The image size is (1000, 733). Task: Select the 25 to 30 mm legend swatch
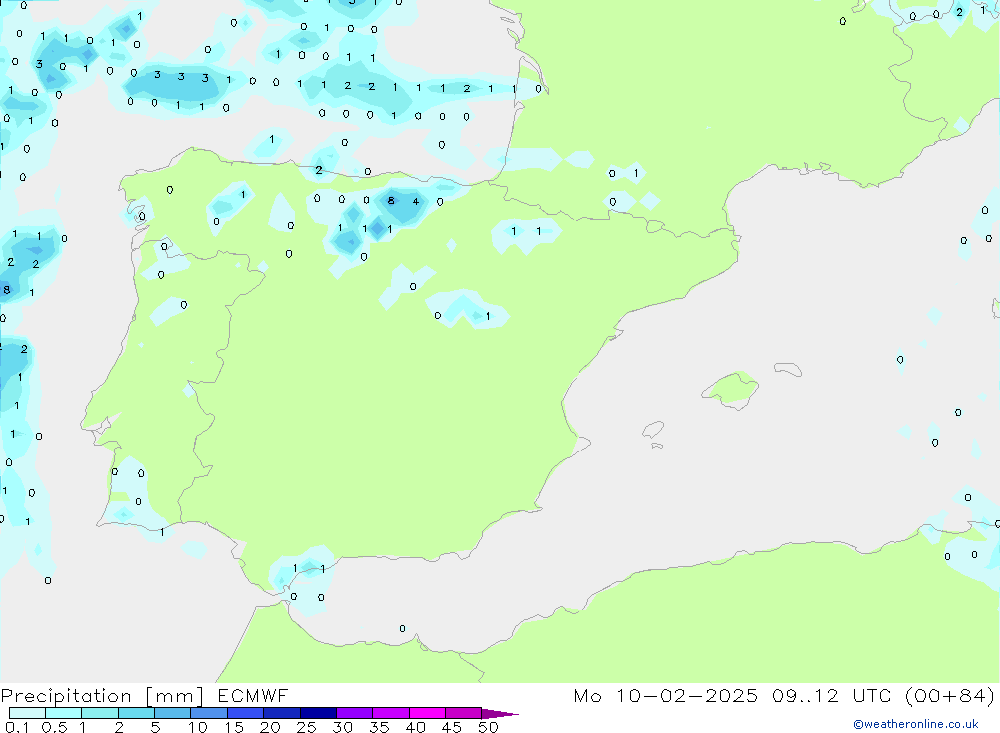(318, 713)
